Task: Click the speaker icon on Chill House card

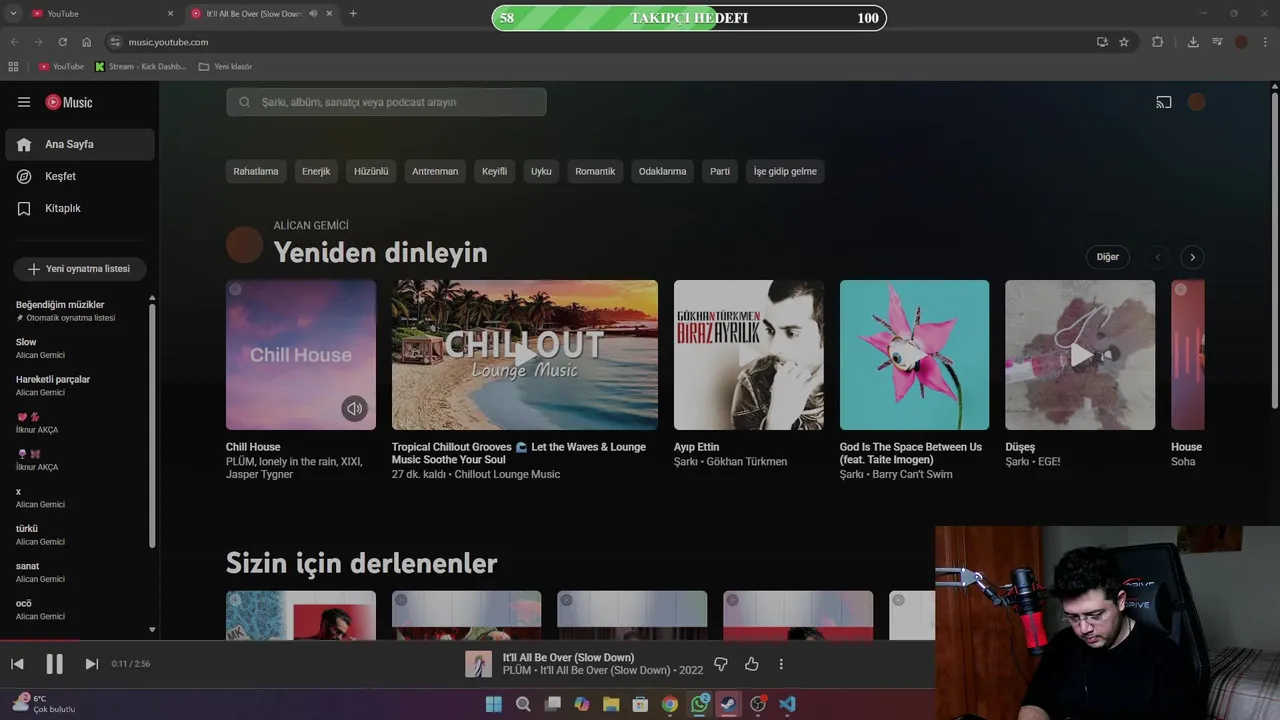Action: point(354,408)
